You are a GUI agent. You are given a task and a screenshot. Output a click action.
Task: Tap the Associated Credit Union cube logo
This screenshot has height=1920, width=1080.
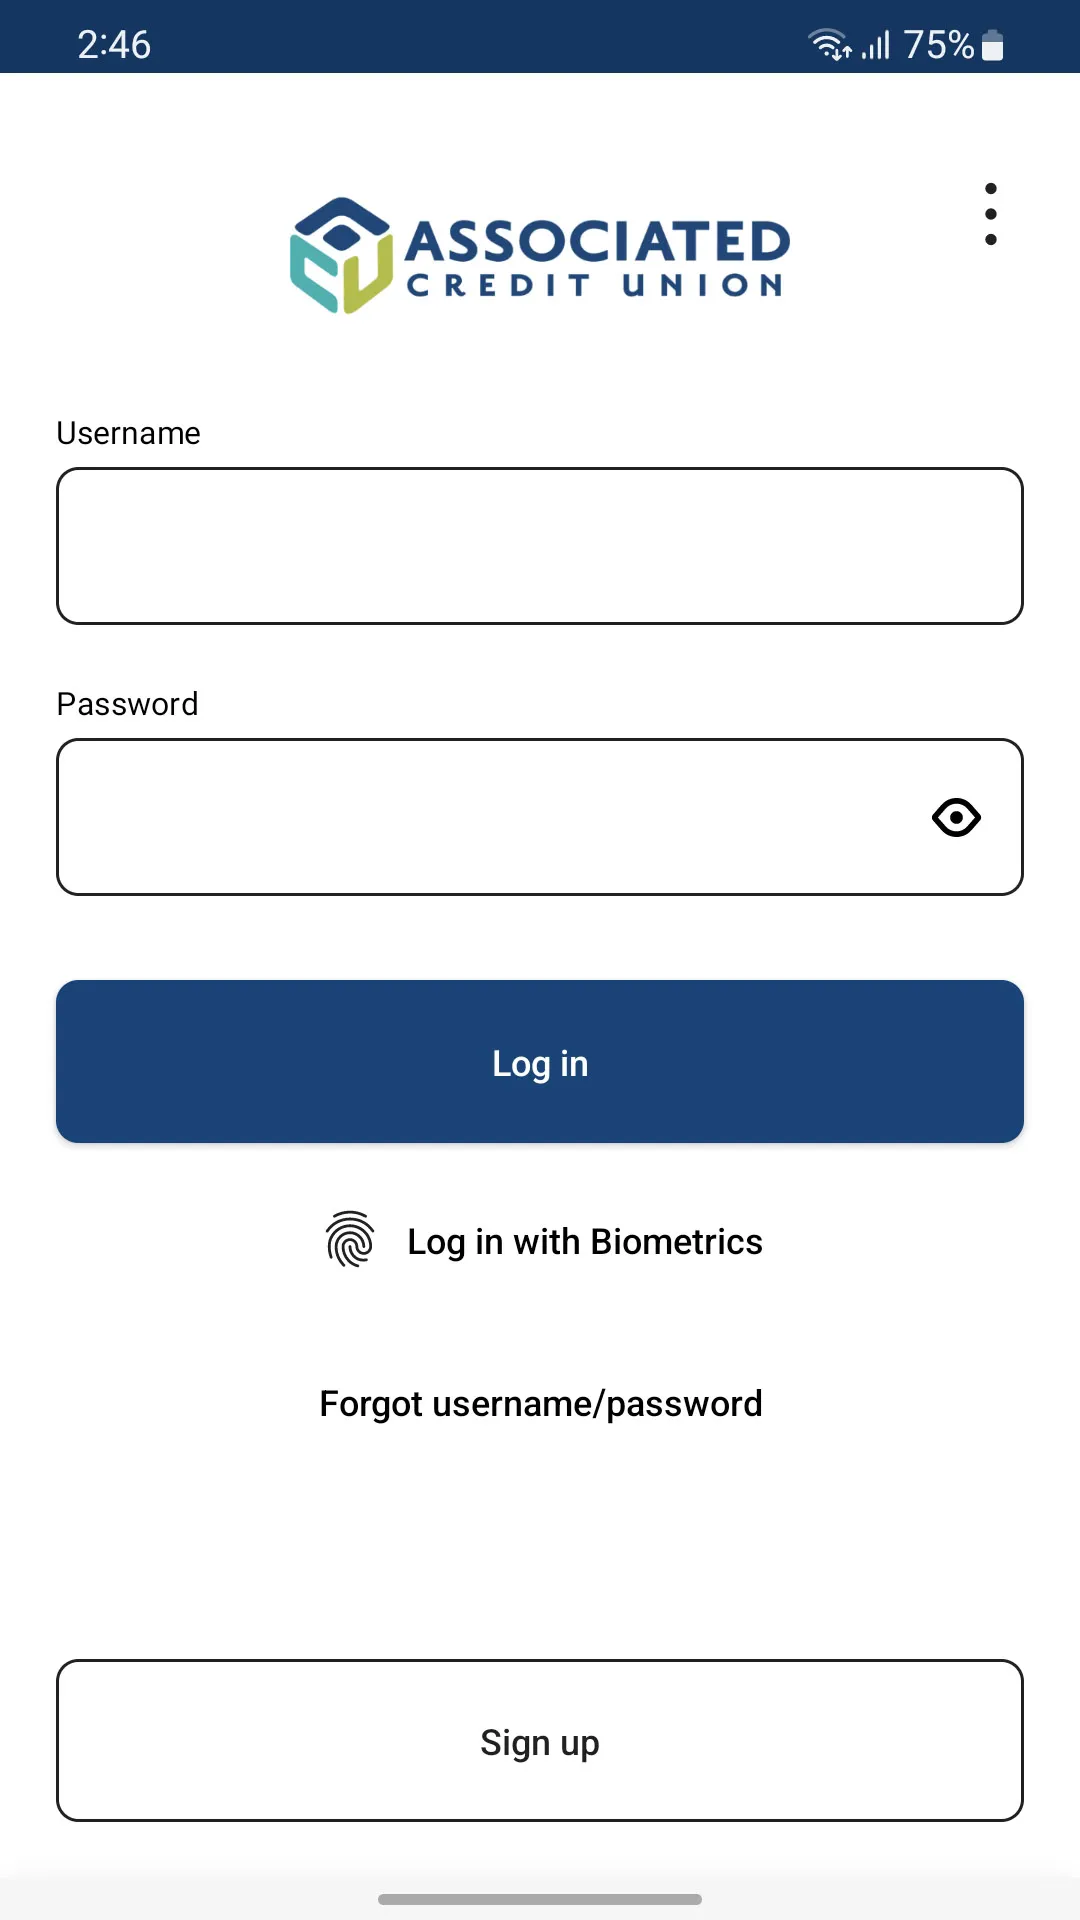click(x=341, y=256)
